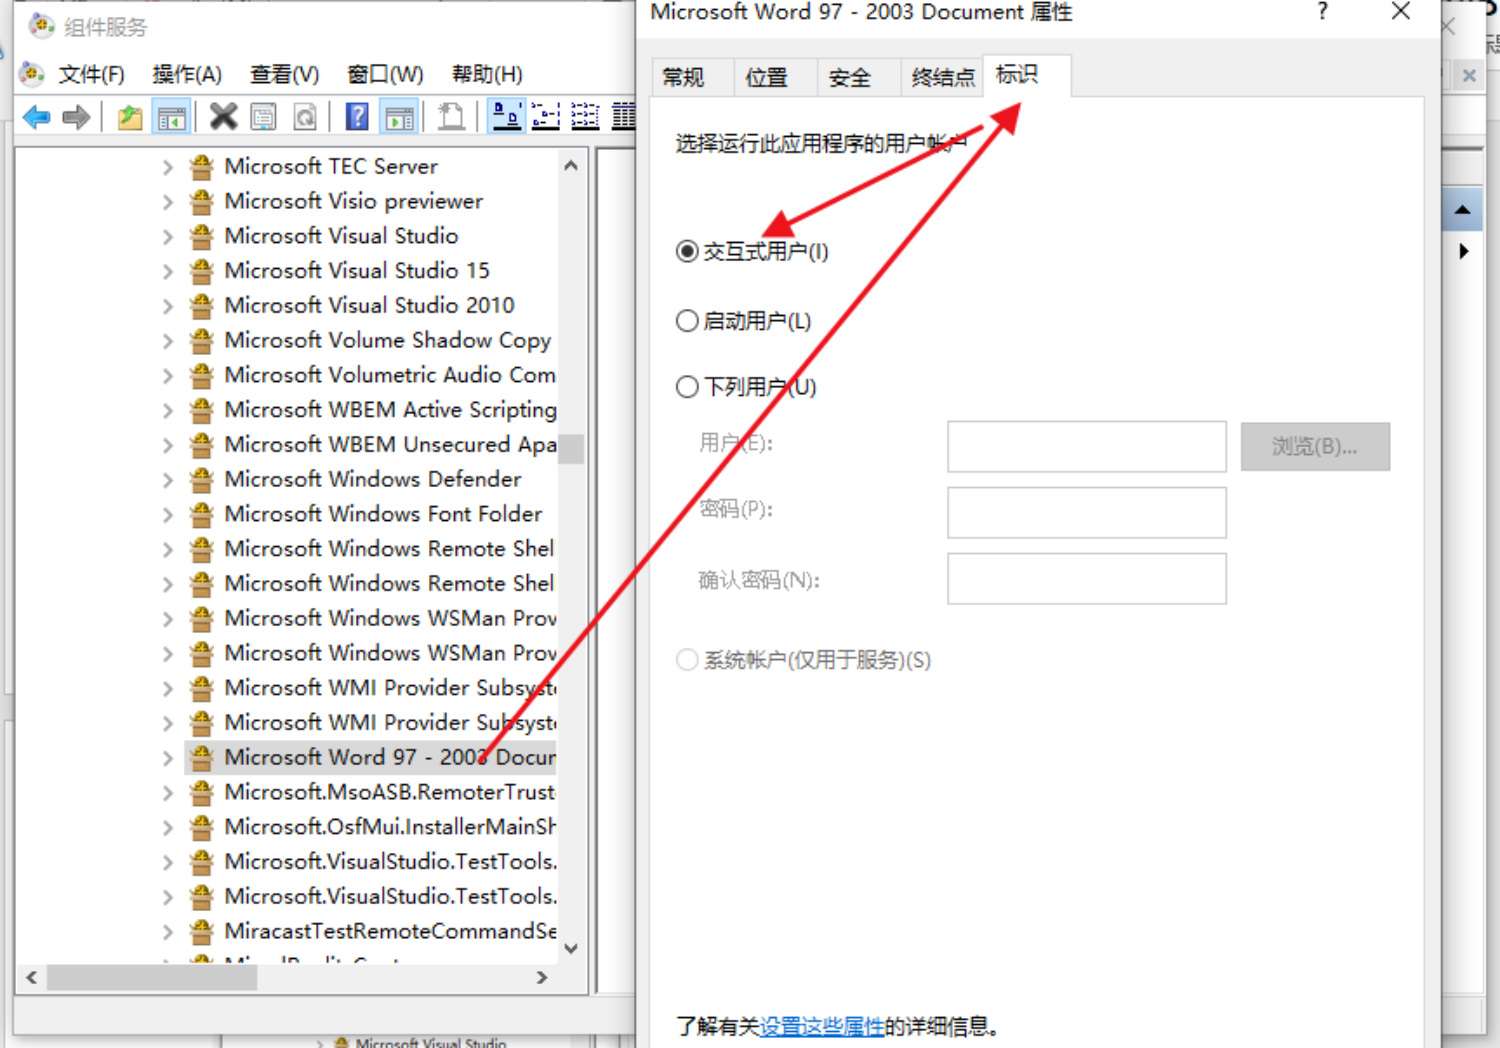Open the 窗口(W) menu
1500x1048 pixels.
click(x=385, y=74)
